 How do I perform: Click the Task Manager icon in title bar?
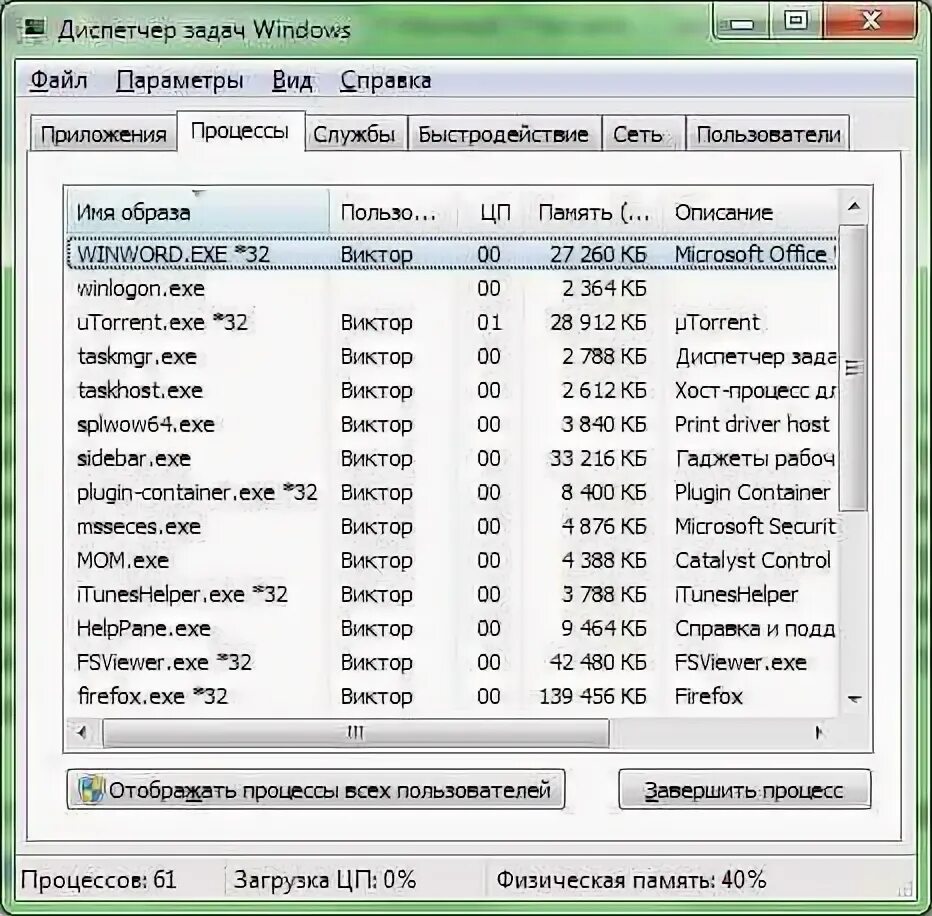tap(34, 29)
